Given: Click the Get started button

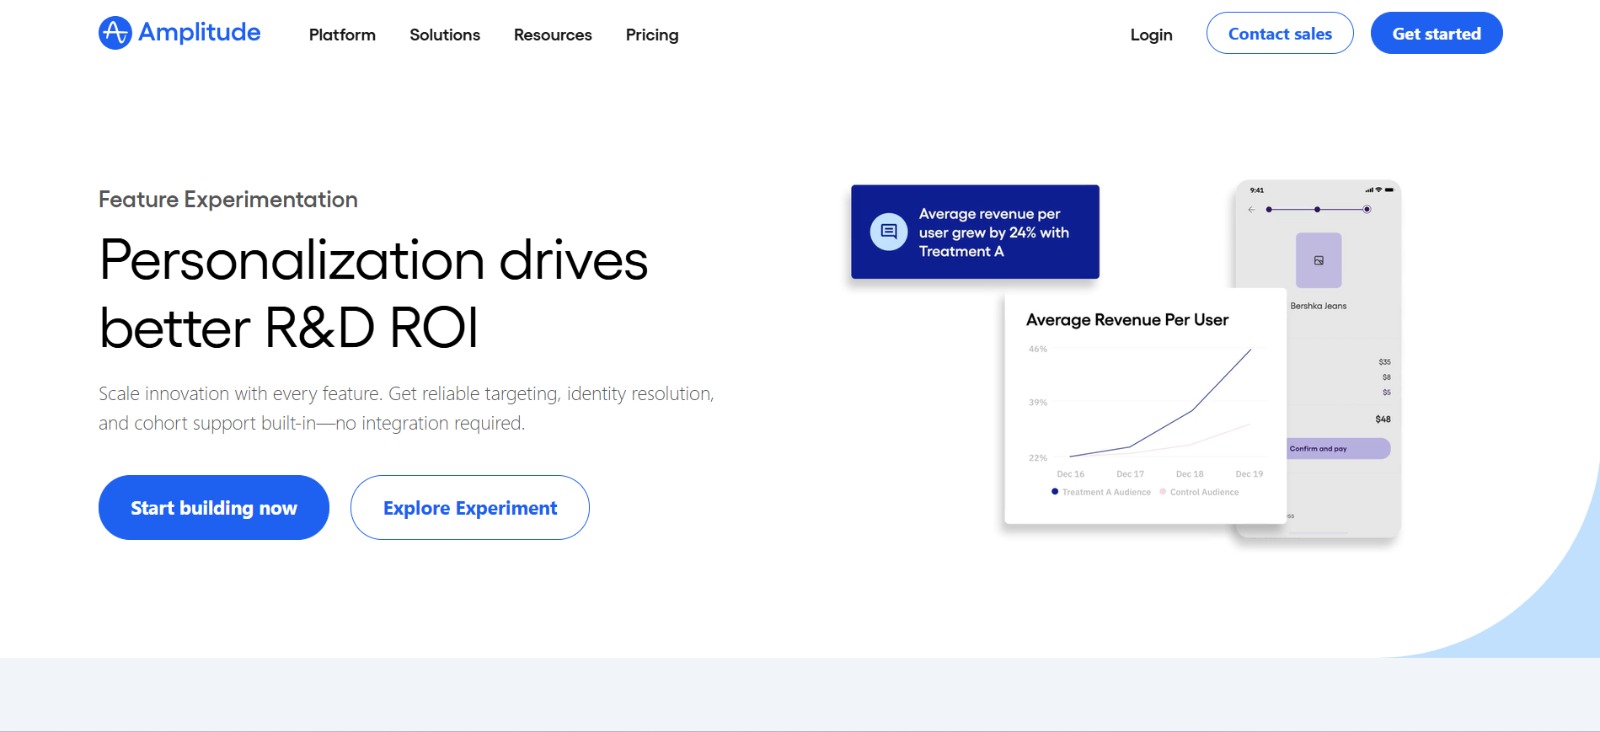Looking at the screenshot, I should point(1436,33).
